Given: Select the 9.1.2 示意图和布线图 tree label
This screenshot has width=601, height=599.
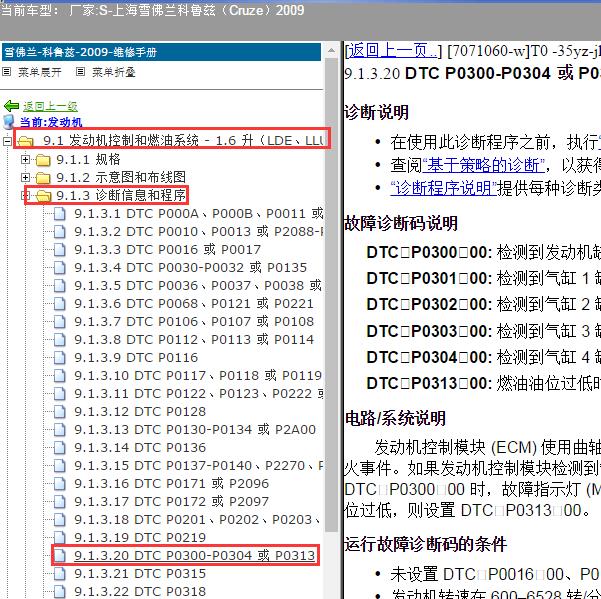Looking at the screenshot, I should click(121, 177).
